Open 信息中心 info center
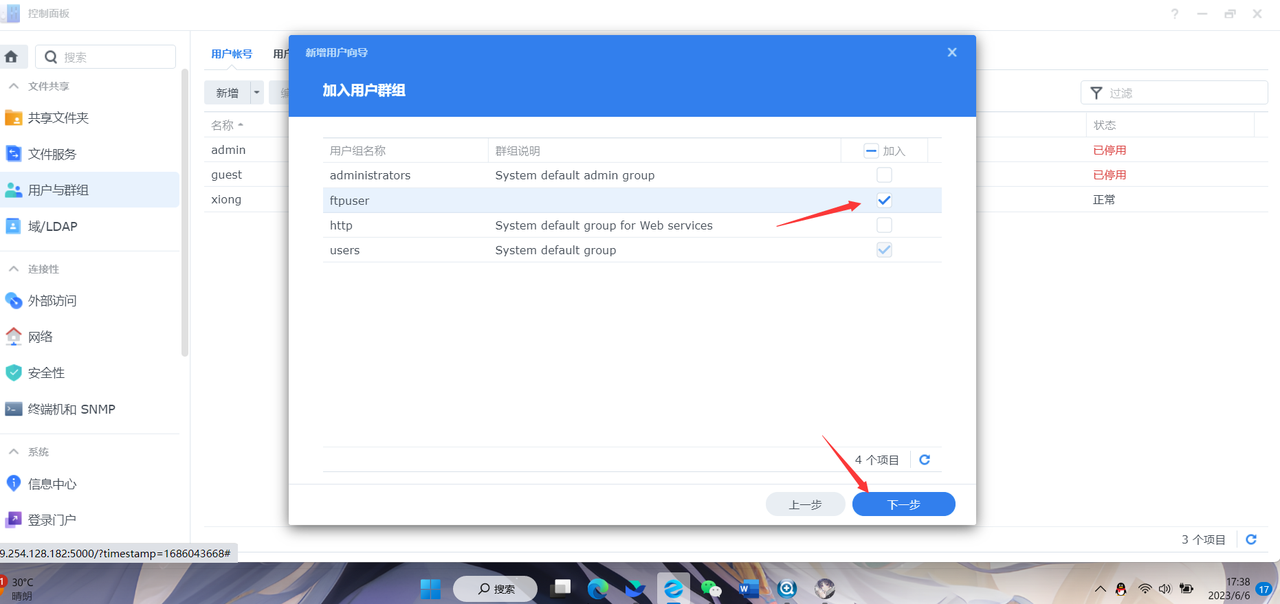1280x604 pixels. pyautogui.click(x=52, y=484)
